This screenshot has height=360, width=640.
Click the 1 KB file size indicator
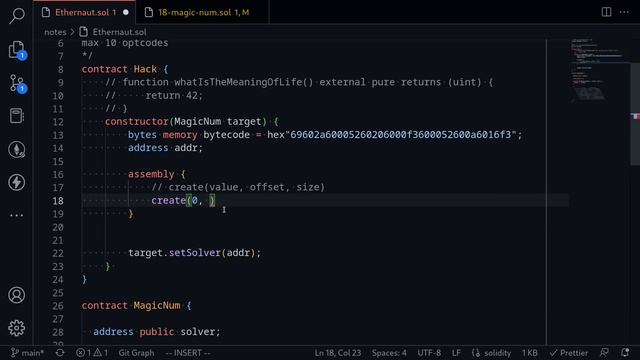click(529, 353)
